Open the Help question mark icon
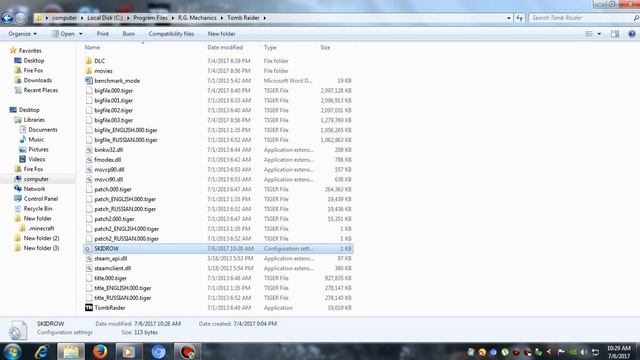The width and height of the screenshot is (640, 360). point(631,34)
